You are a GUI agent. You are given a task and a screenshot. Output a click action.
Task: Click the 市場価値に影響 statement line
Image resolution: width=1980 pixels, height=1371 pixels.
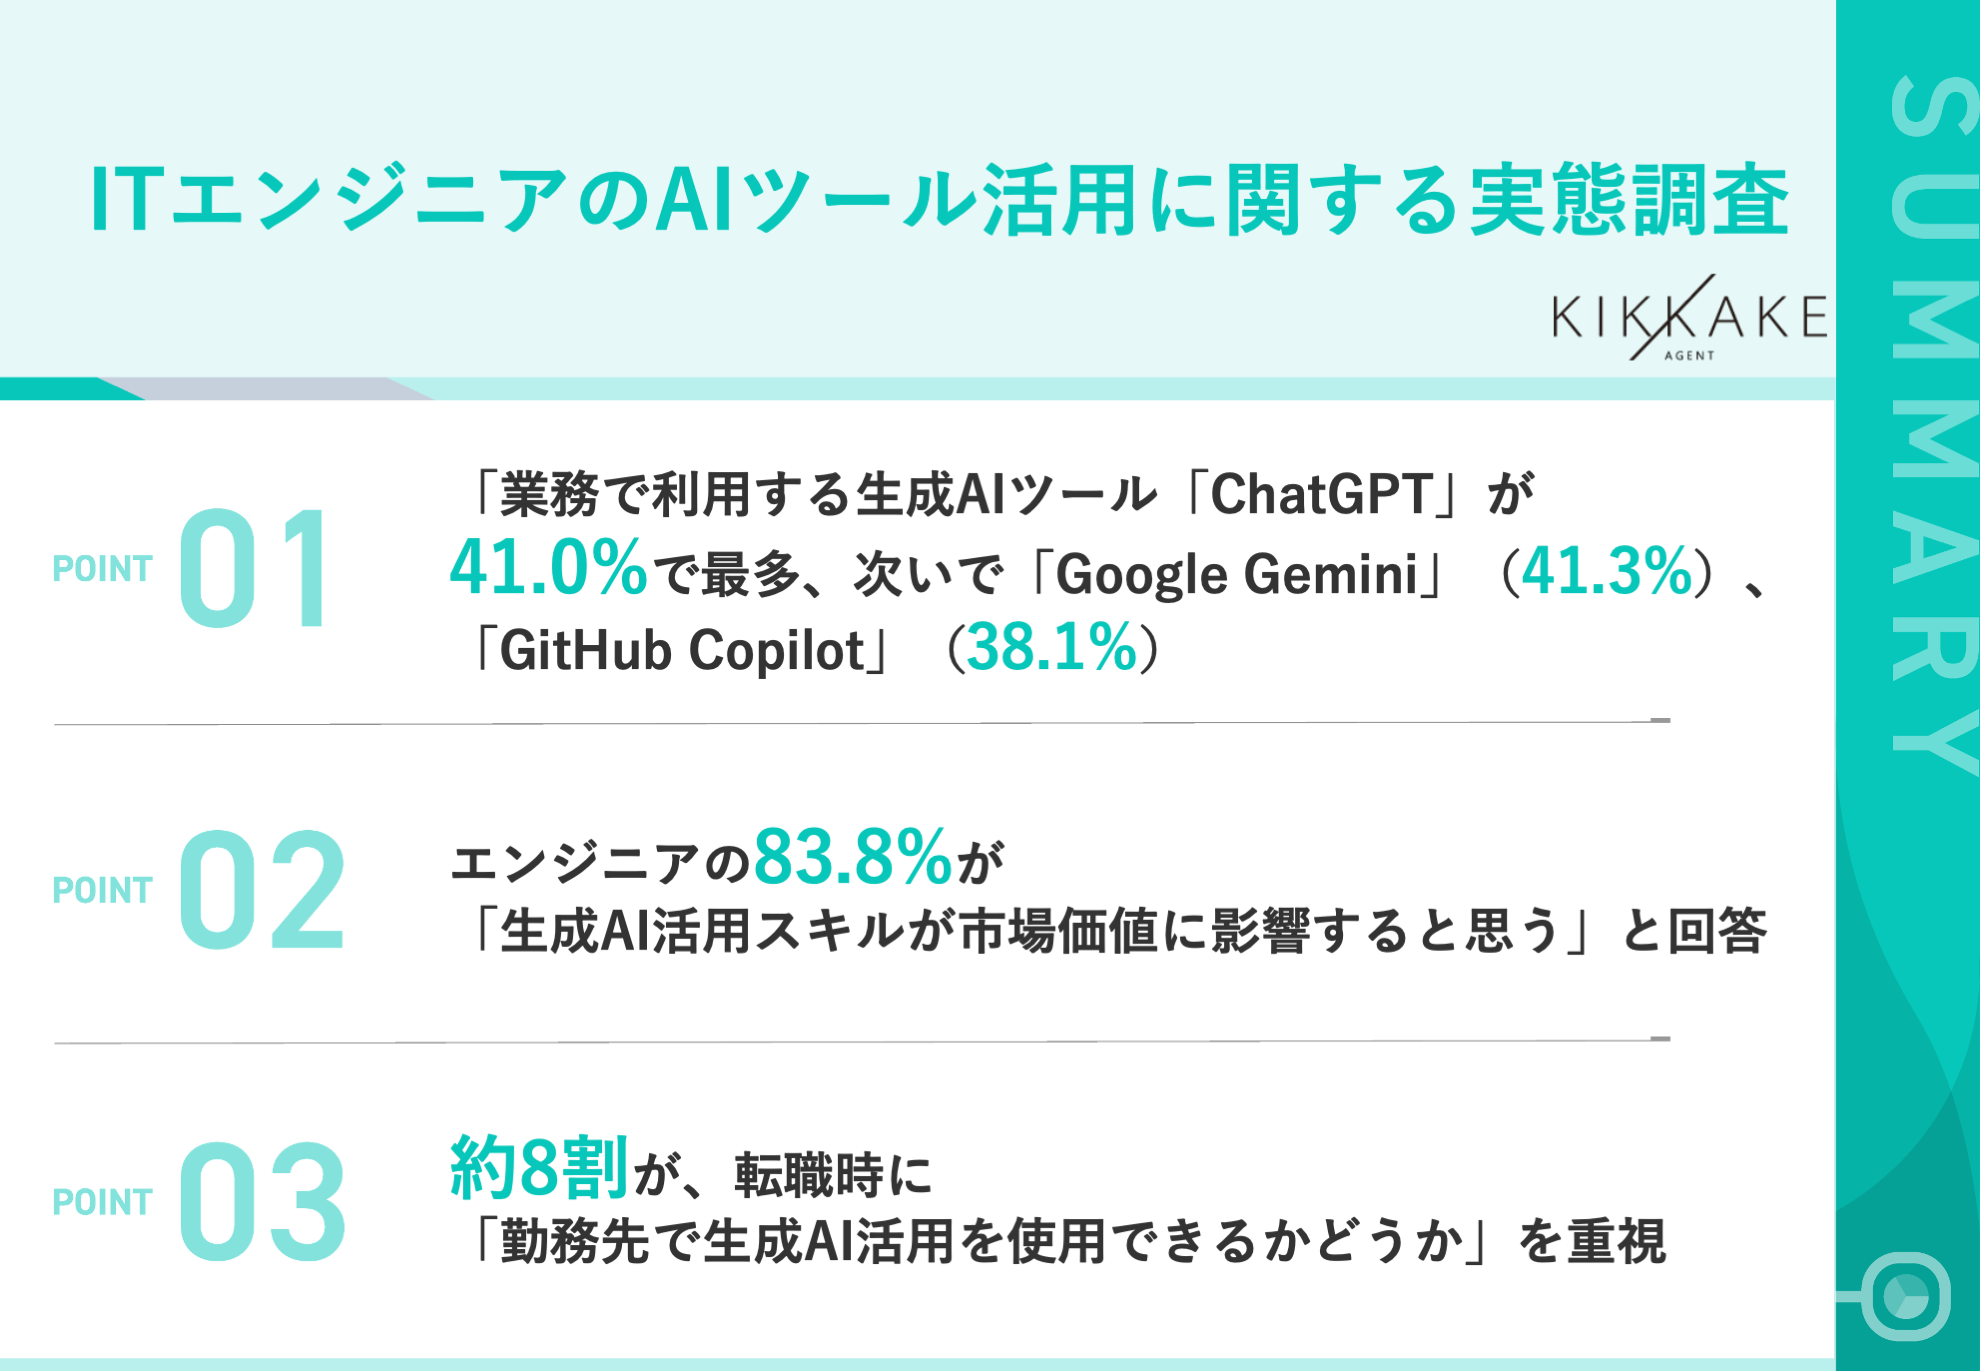tap(1116, 932)
